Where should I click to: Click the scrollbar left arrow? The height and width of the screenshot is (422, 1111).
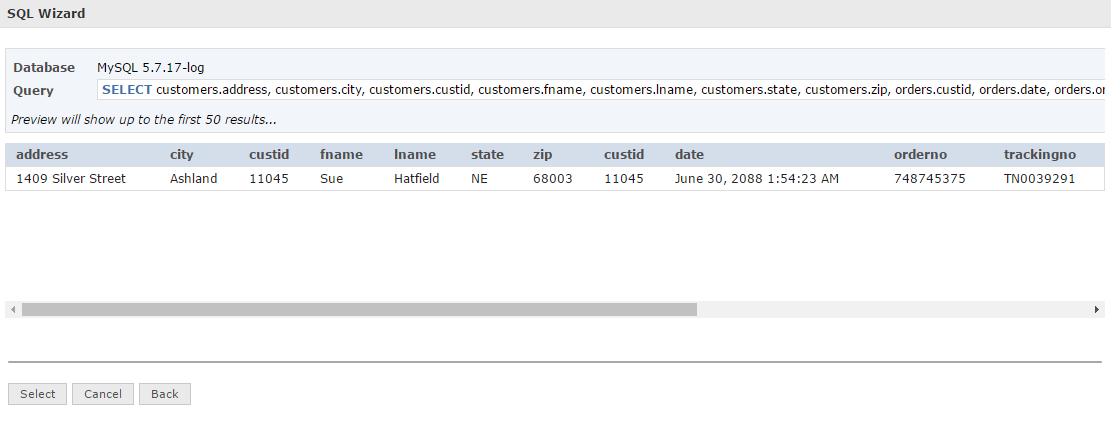point(13,310)
